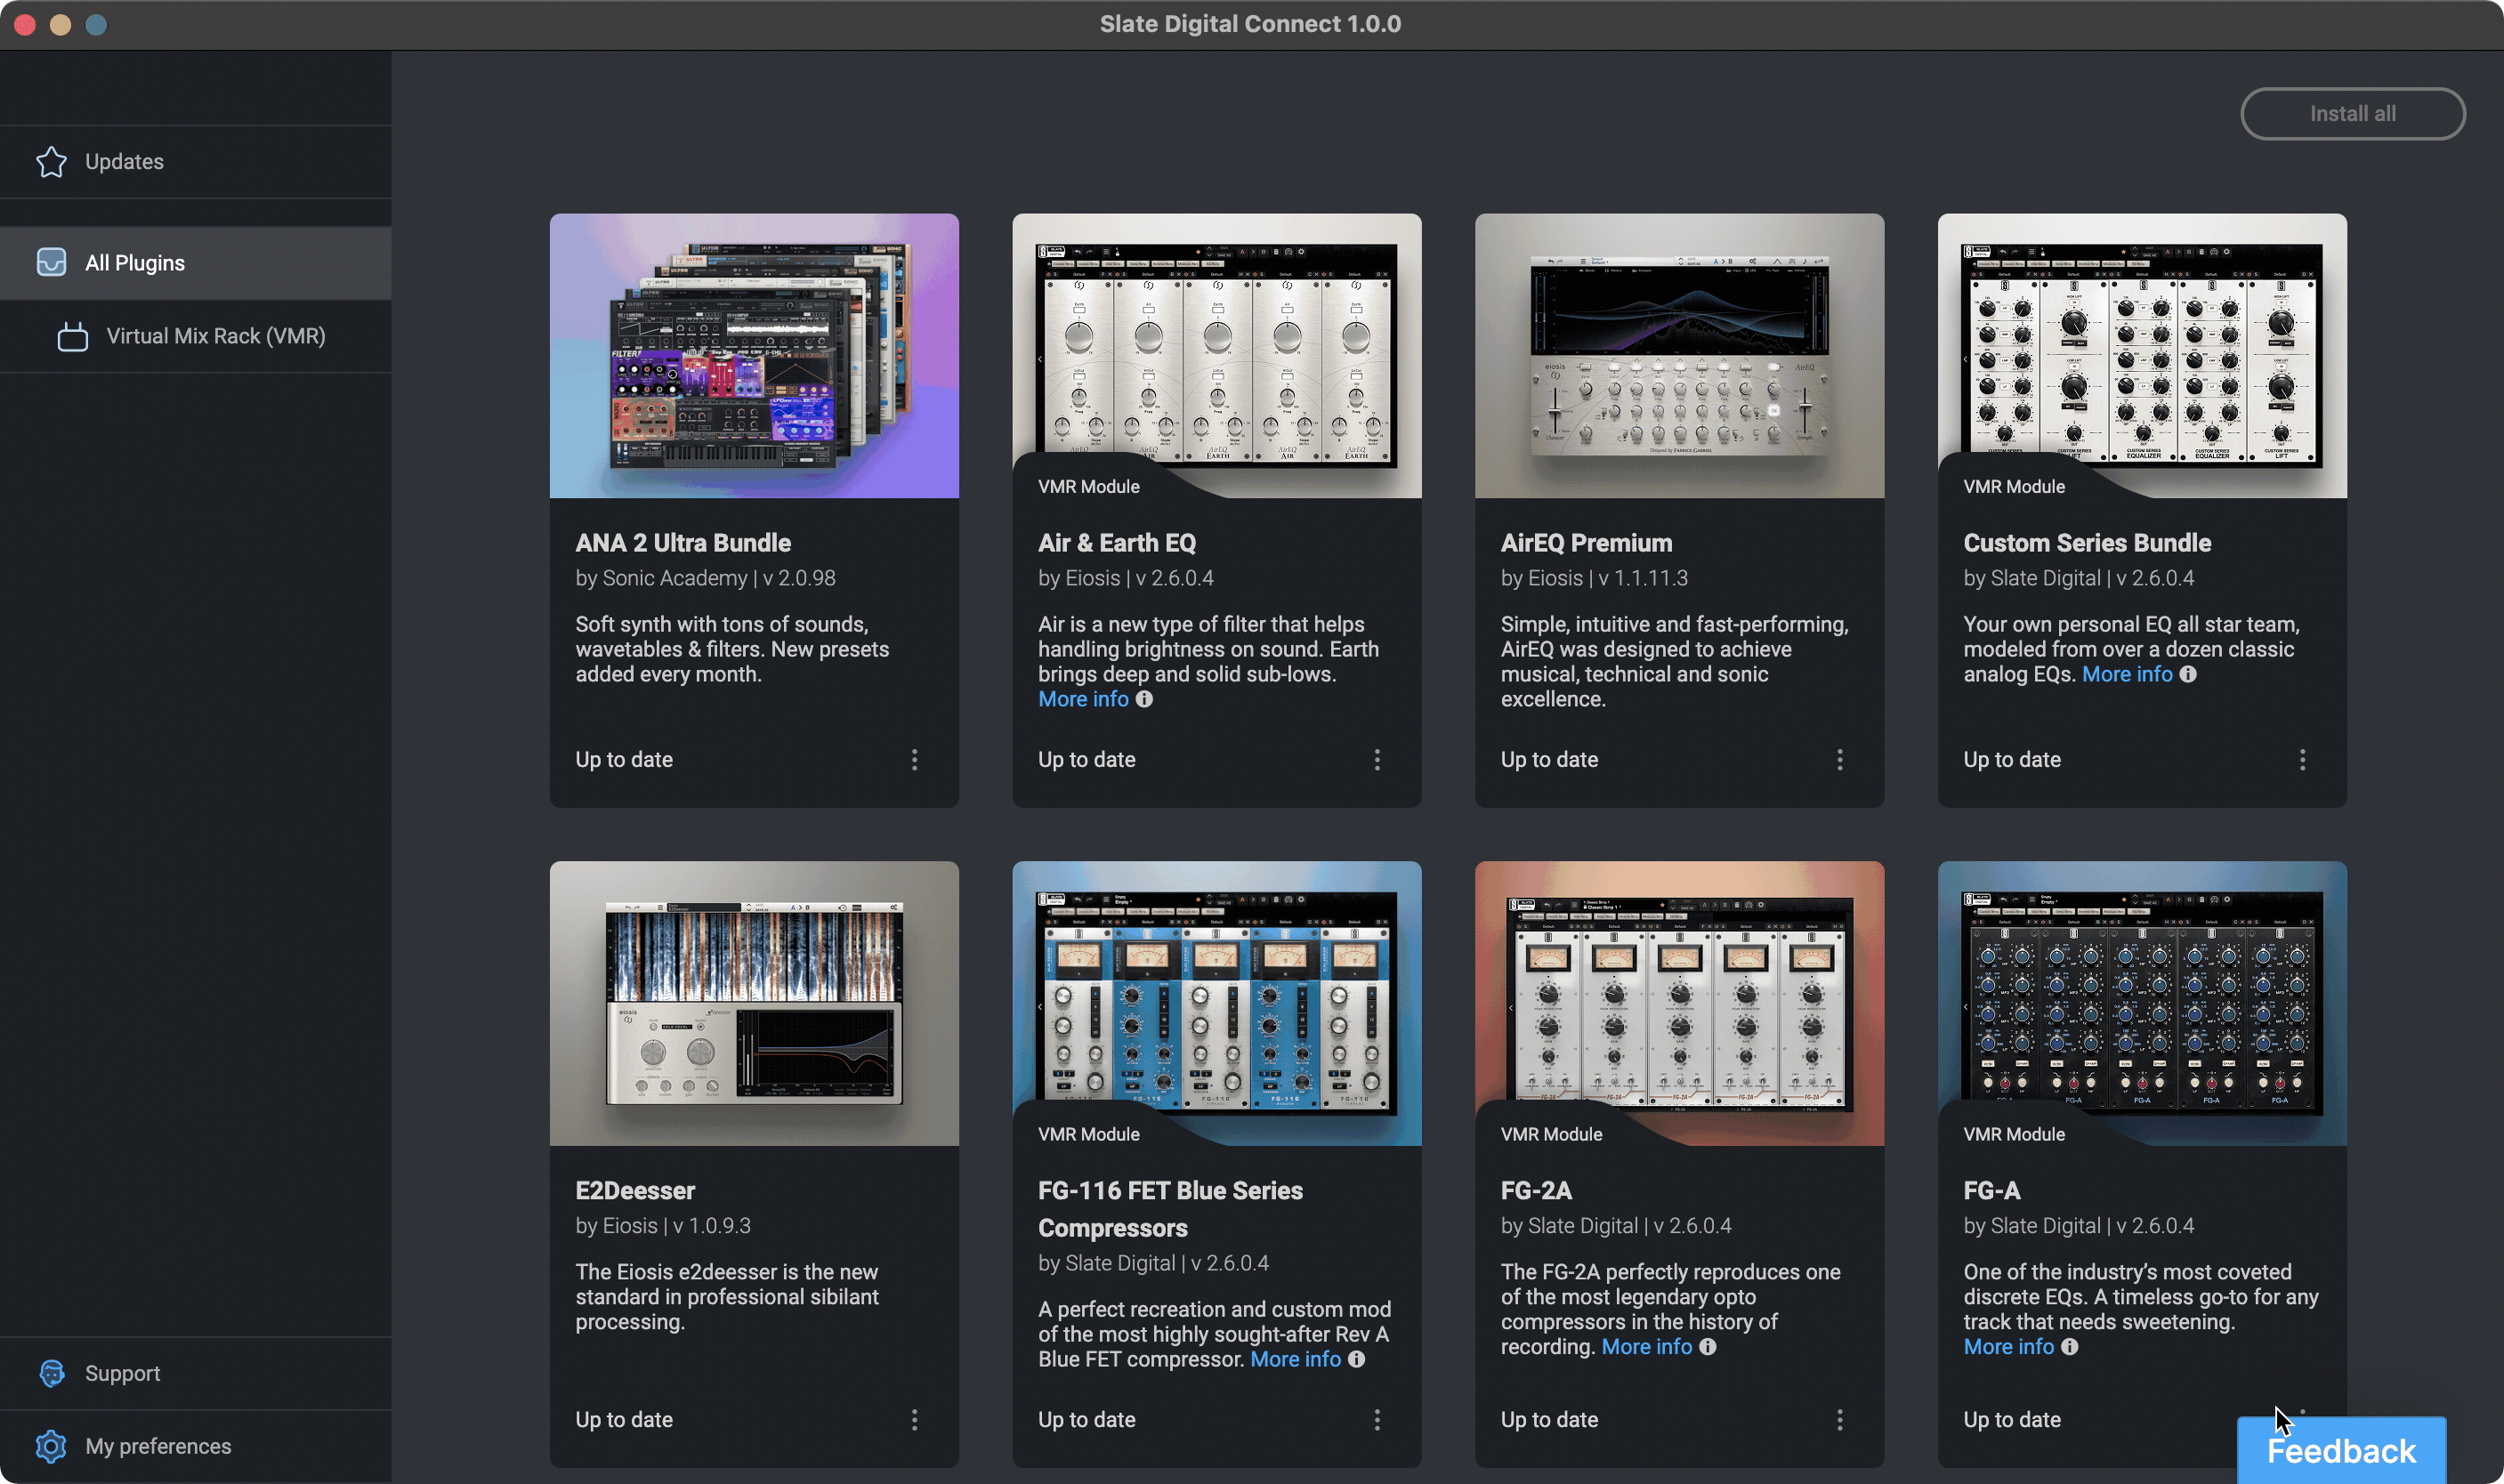2504x1484 pixels.
Task: Click the FG-116 FET Blue Series thumbnail
Action: (x=1217, y=1004)
